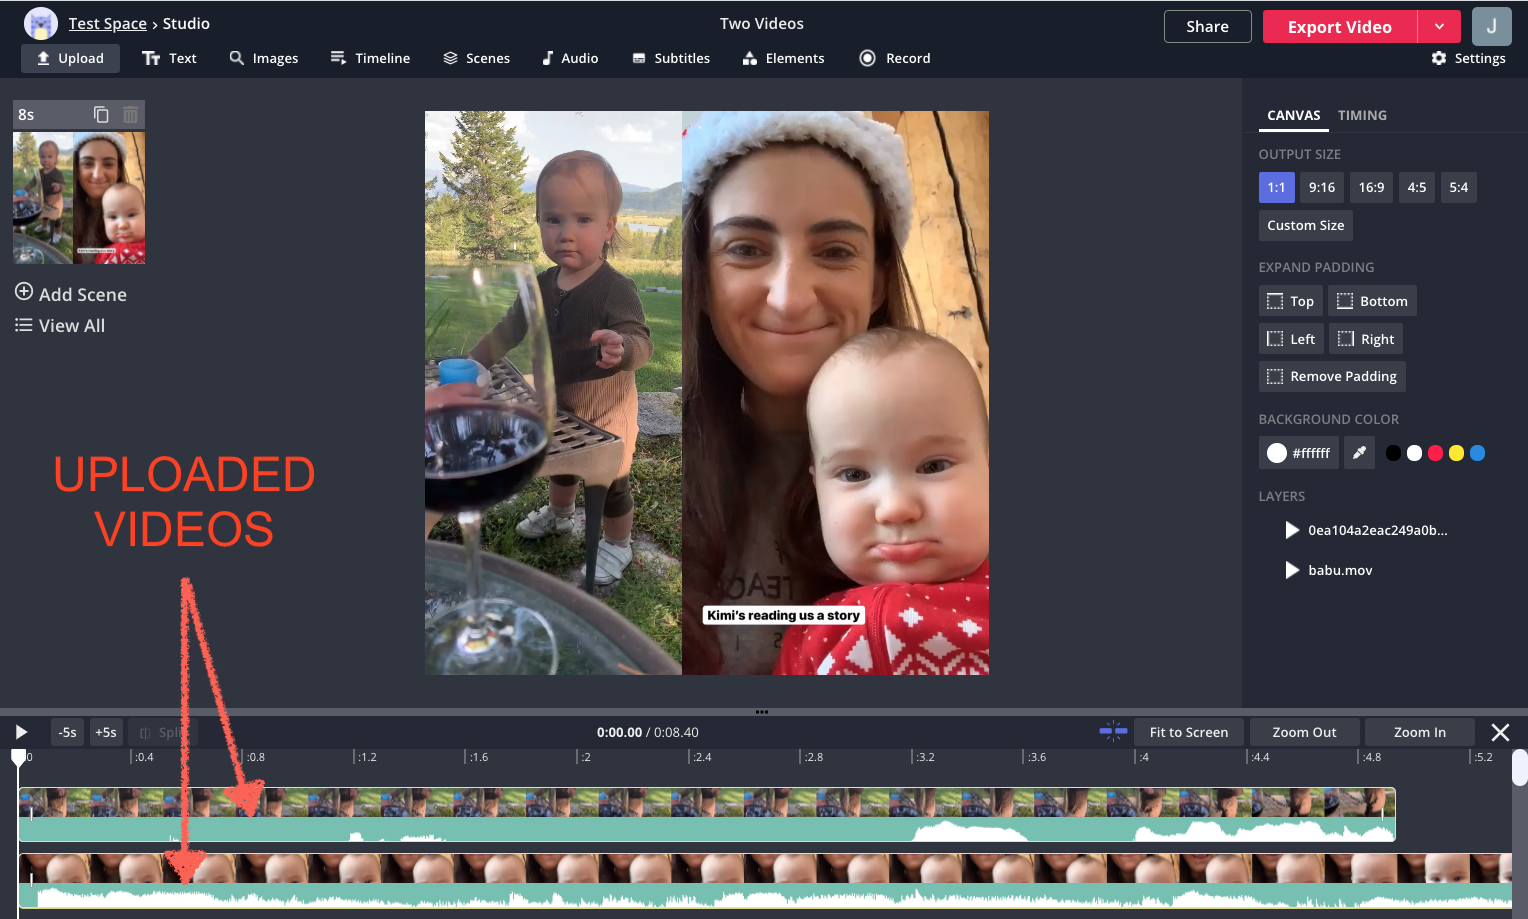Click the Two Videos project title
The width and height of the screenshot is (1528, 919).
click(x=762, y=23)
